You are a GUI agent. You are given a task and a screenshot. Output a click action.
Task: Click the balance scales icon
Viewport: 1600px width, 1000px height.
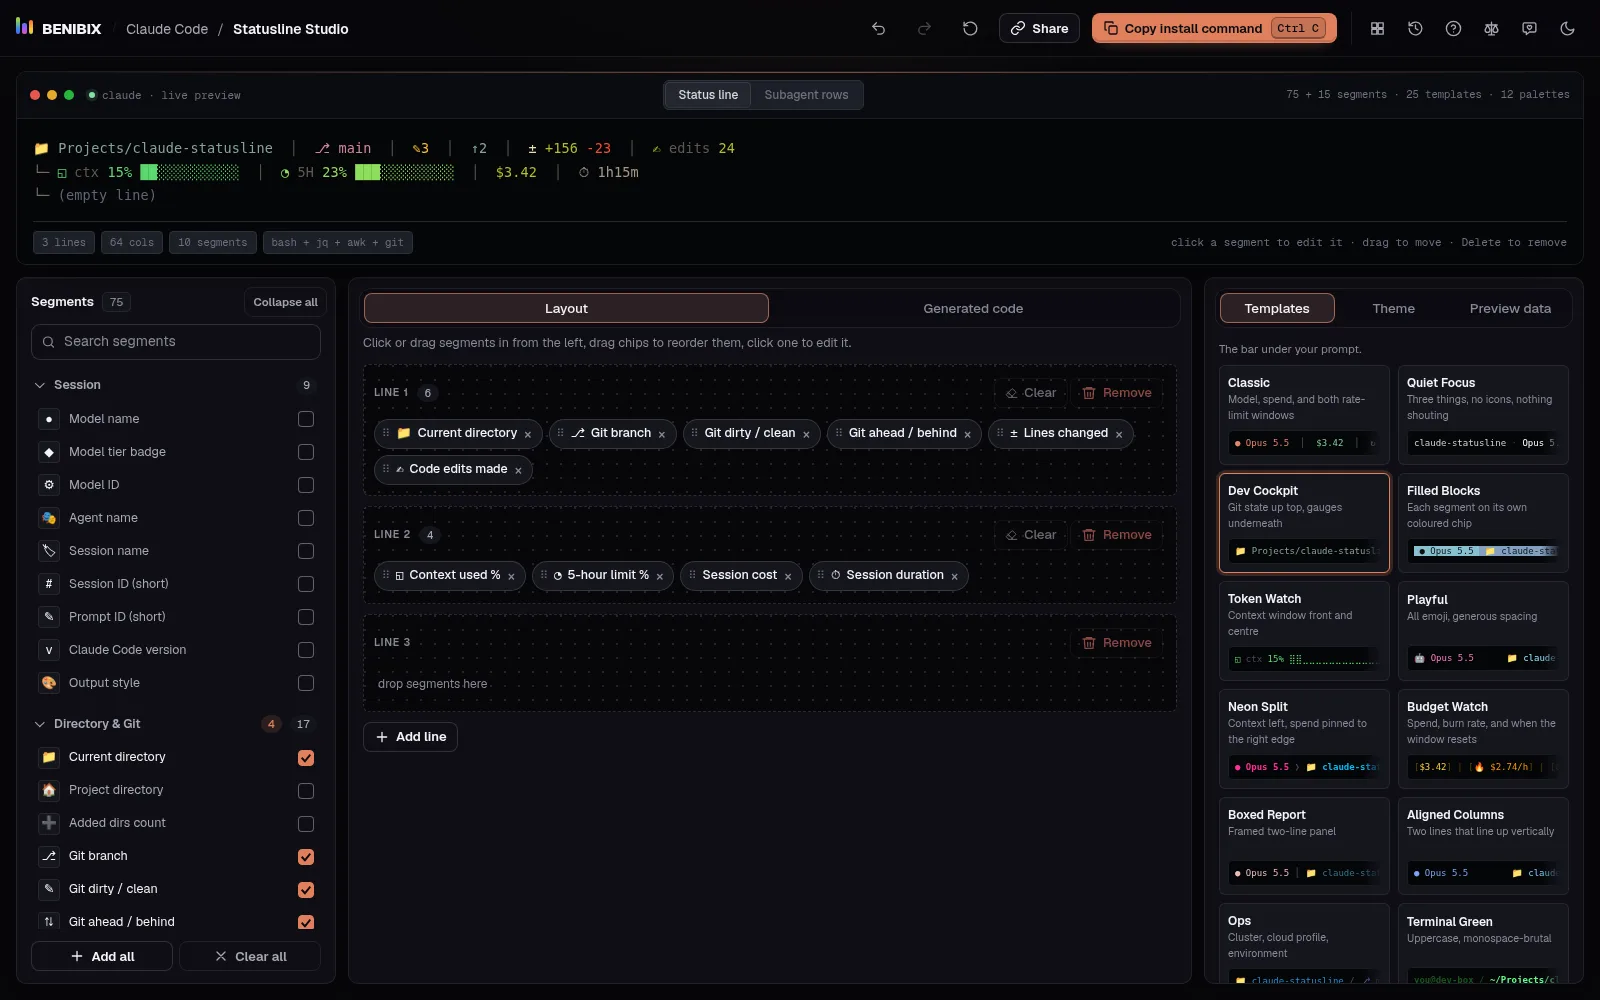1491,29
